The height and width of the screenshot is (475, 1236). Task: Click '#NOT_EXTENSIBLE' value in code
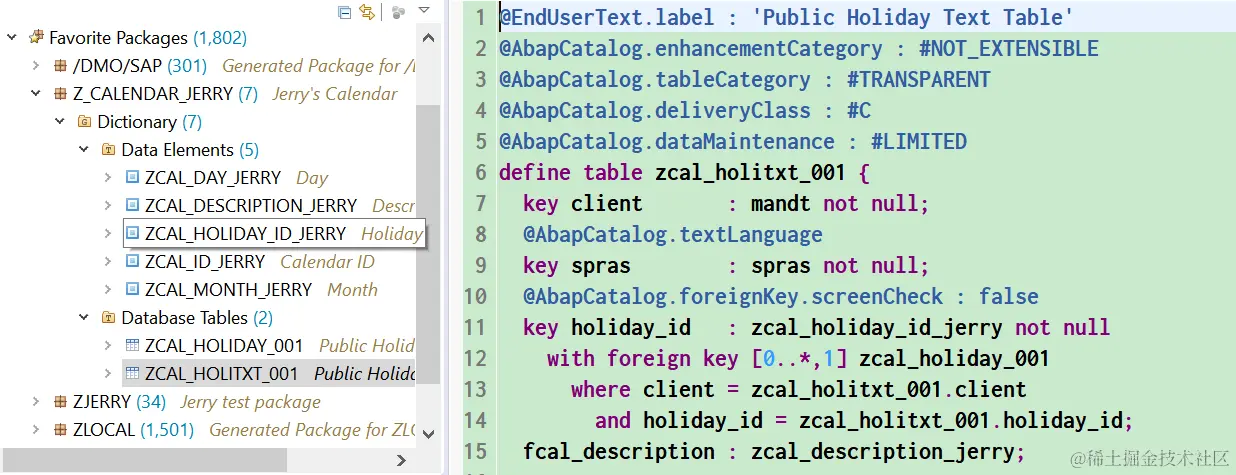point(1009,48)
